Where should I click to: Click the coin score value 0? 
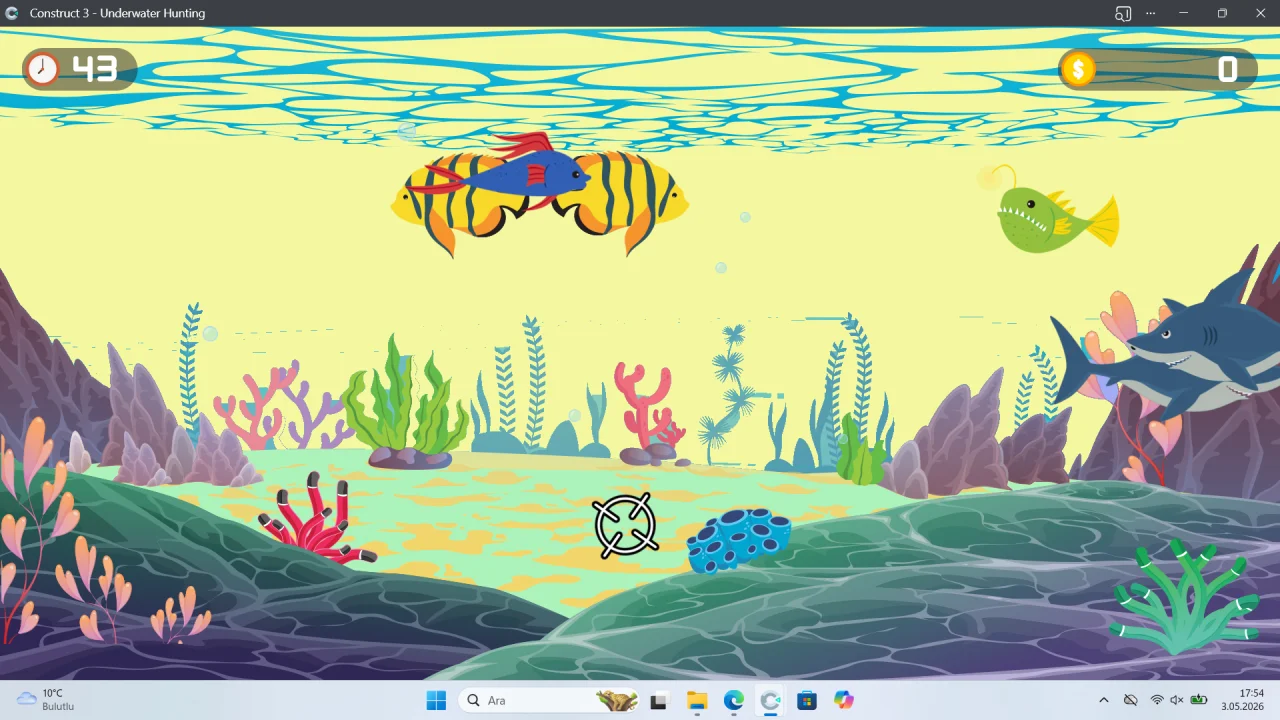(1227, 69)
